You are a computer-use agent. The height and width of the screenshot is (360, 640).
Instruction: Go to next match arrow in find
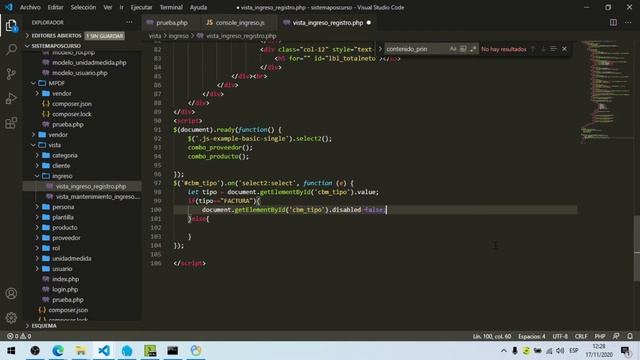[543, 49]
